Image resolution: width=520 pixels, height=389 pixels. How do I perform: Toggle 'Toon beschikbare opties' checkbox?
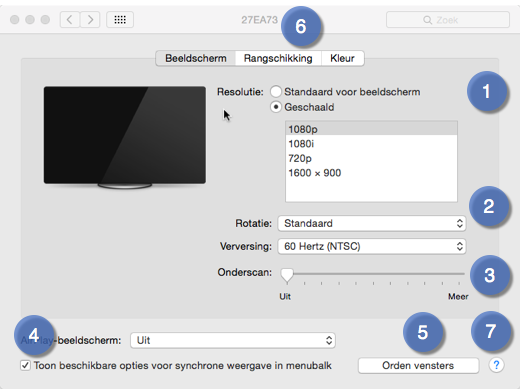tap(25, 365)
